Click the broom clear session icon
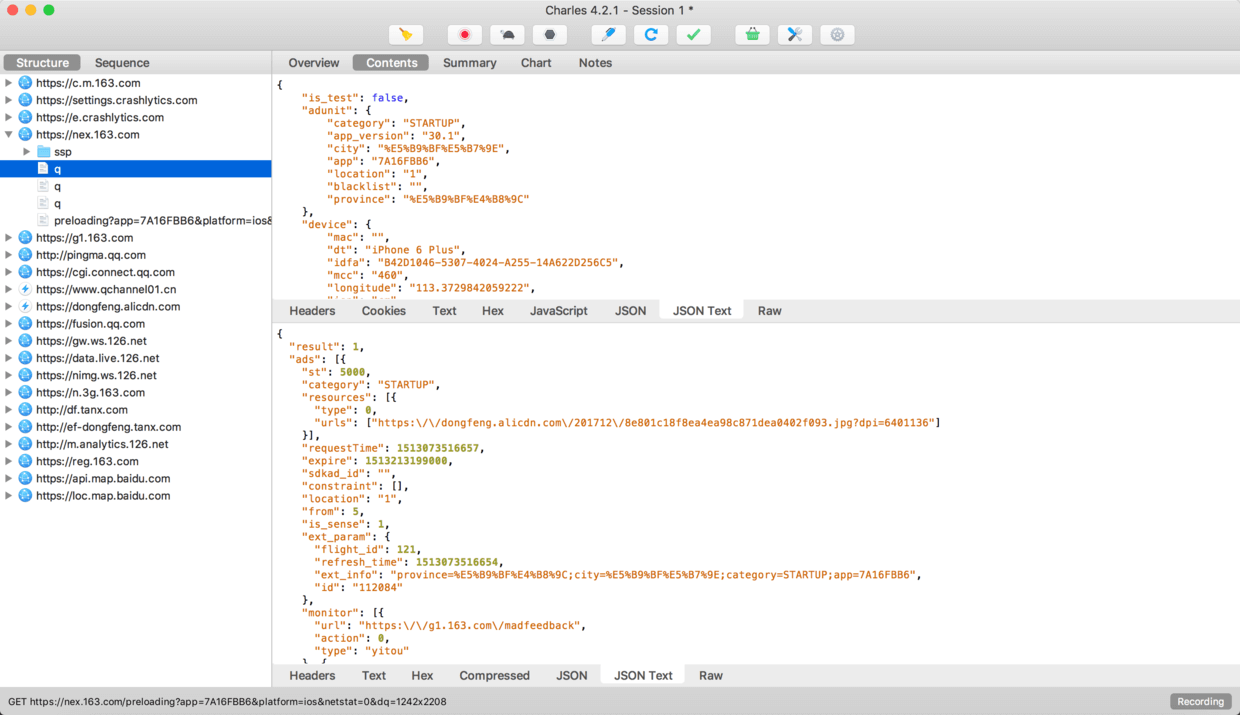This screenshot has height=715, width=1240. point(406,35)
